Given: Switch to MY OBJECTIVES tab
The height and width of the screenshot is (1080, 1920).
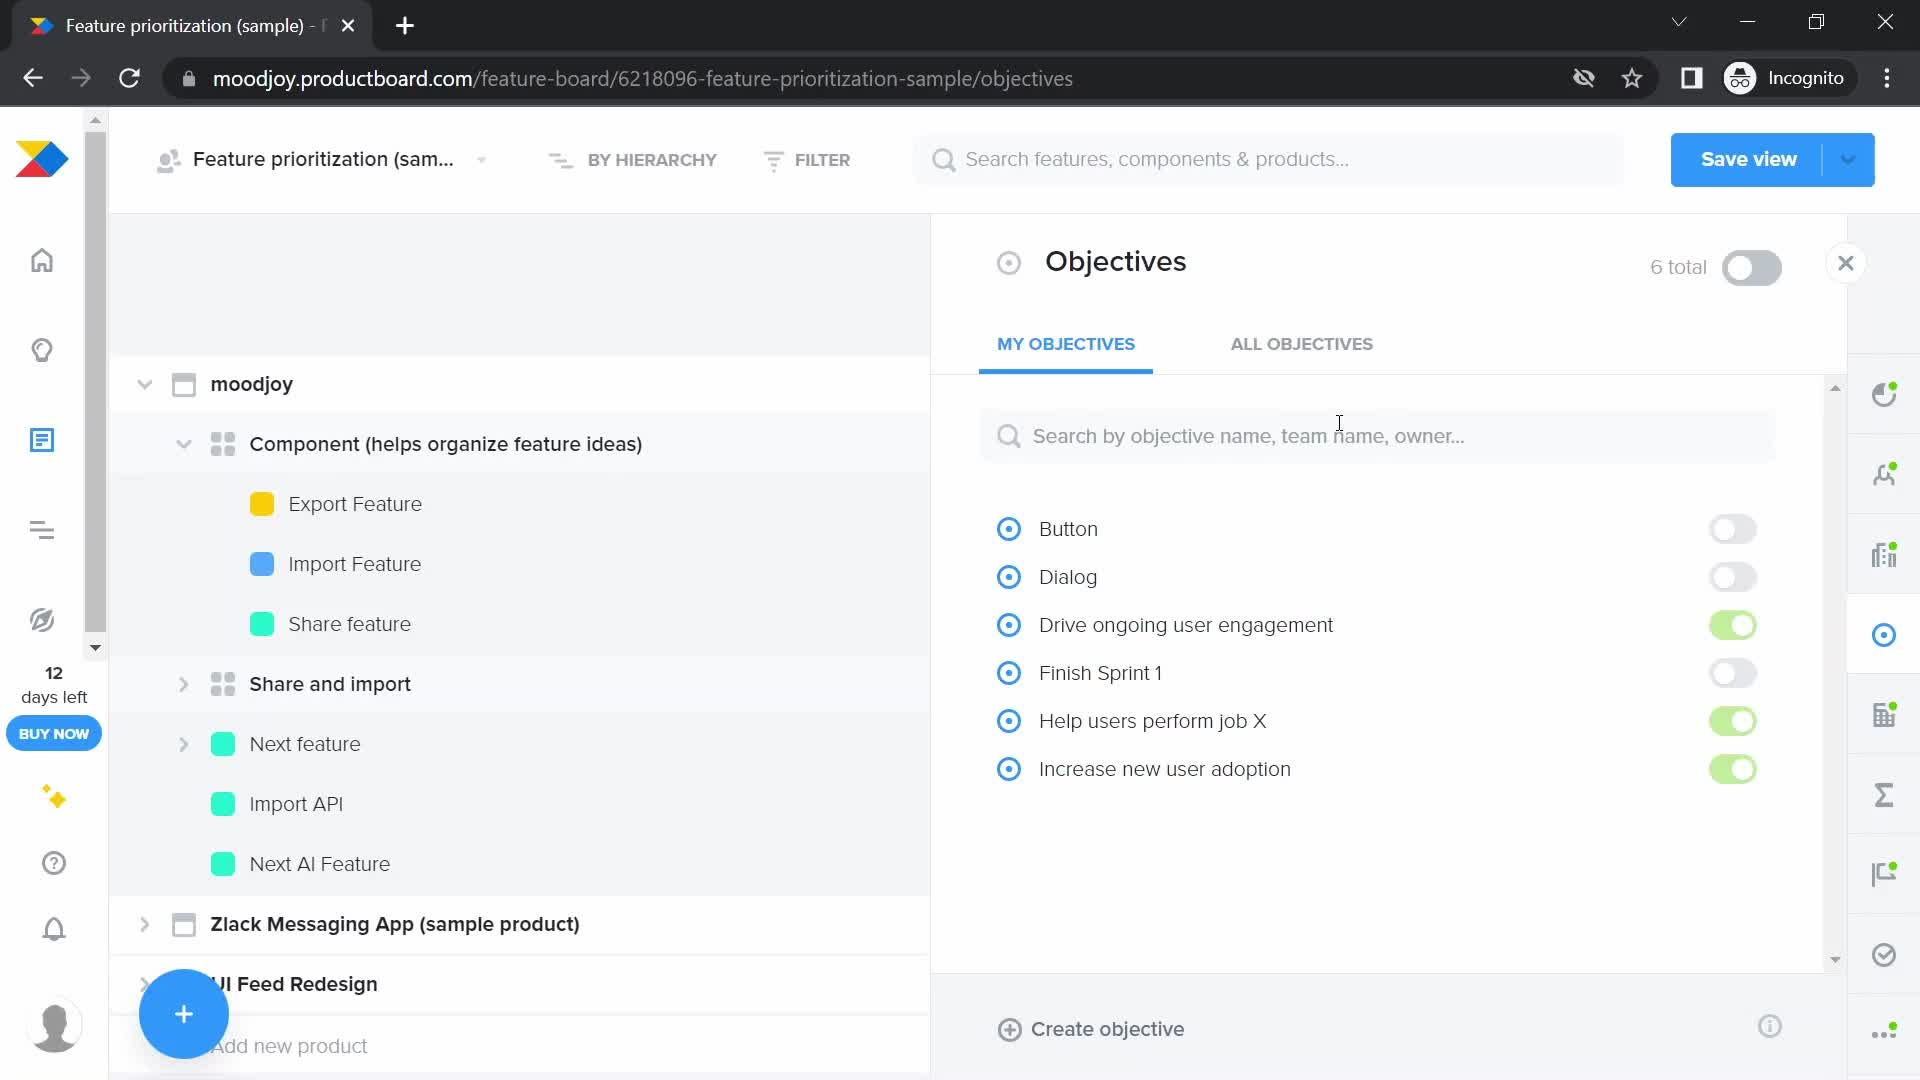Looking at the screenshot, I should coord(1066,344).
